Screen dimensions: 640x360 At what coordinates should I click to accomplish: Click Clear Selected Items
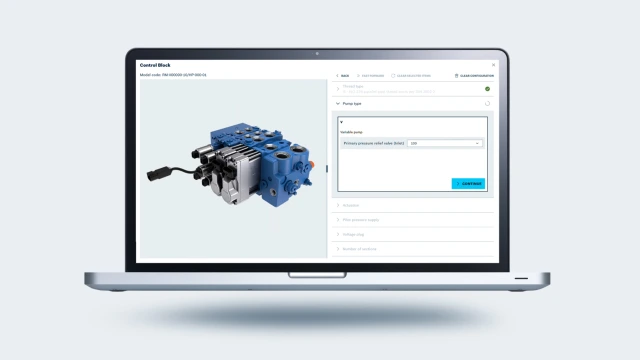point(411,76)
